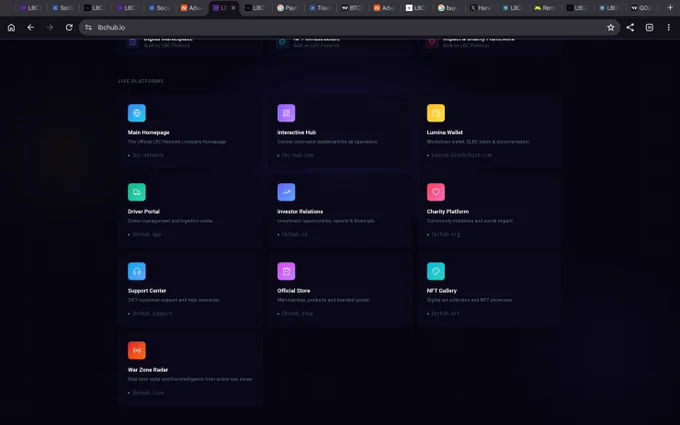680x425 pixels.
Task: Open the lumina-blockchain.com link
Action: pyautogui.click(x=461, y=155)
